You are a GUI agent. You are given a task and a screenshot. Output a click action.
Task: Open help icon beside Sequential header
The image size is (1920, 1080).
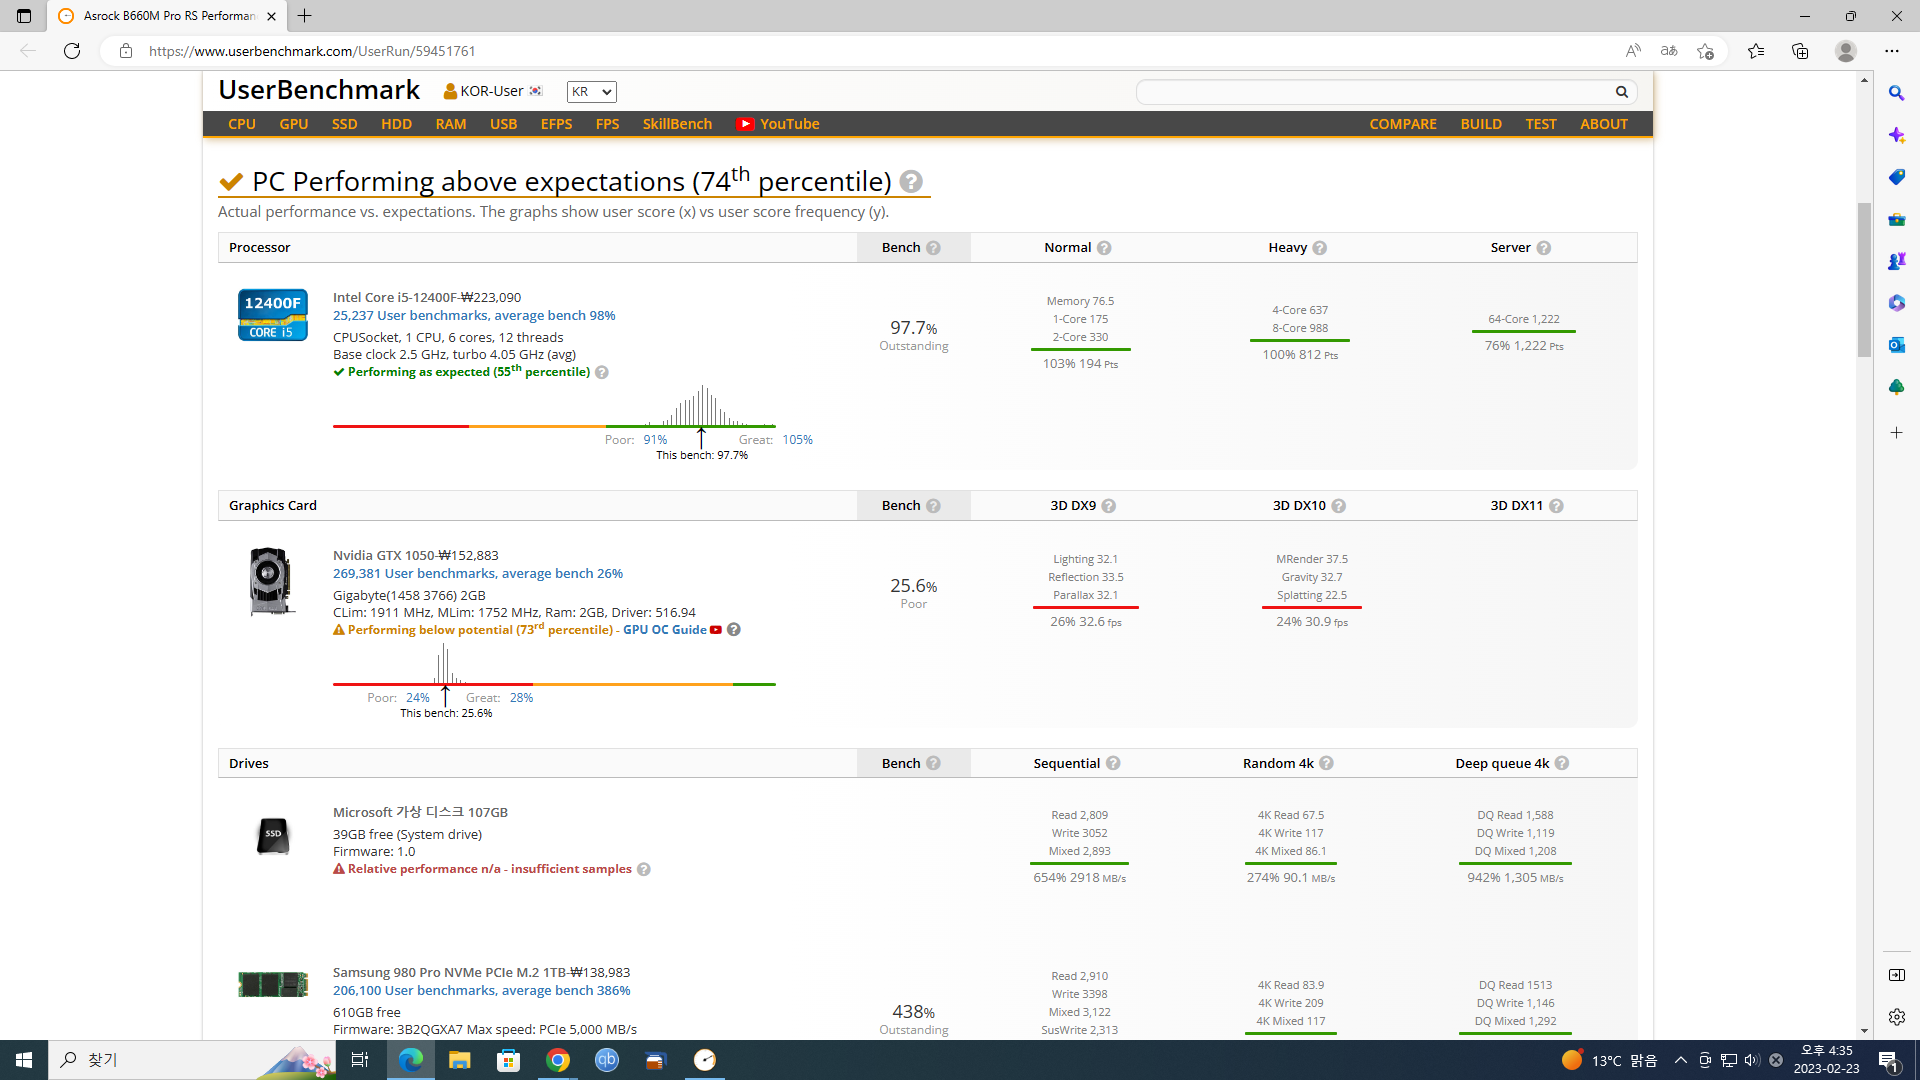tap(1113, 763)
